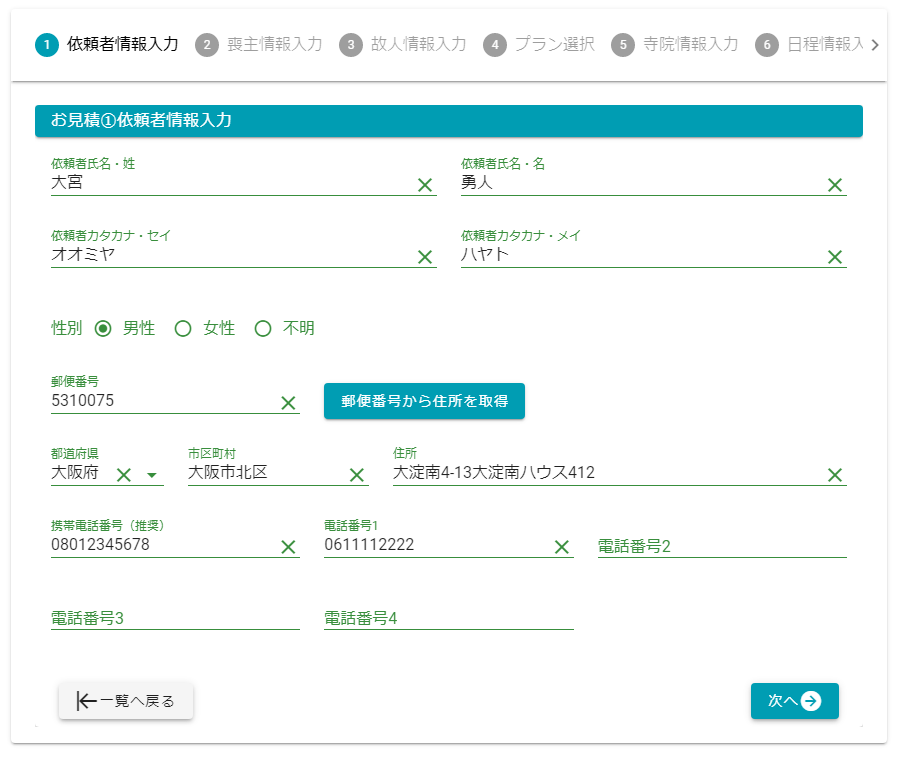The height and width of the screenshot is (762, 907).
Task: Clear the 依頼者カタカナ・セイ field
Action: tap(424, 257)
